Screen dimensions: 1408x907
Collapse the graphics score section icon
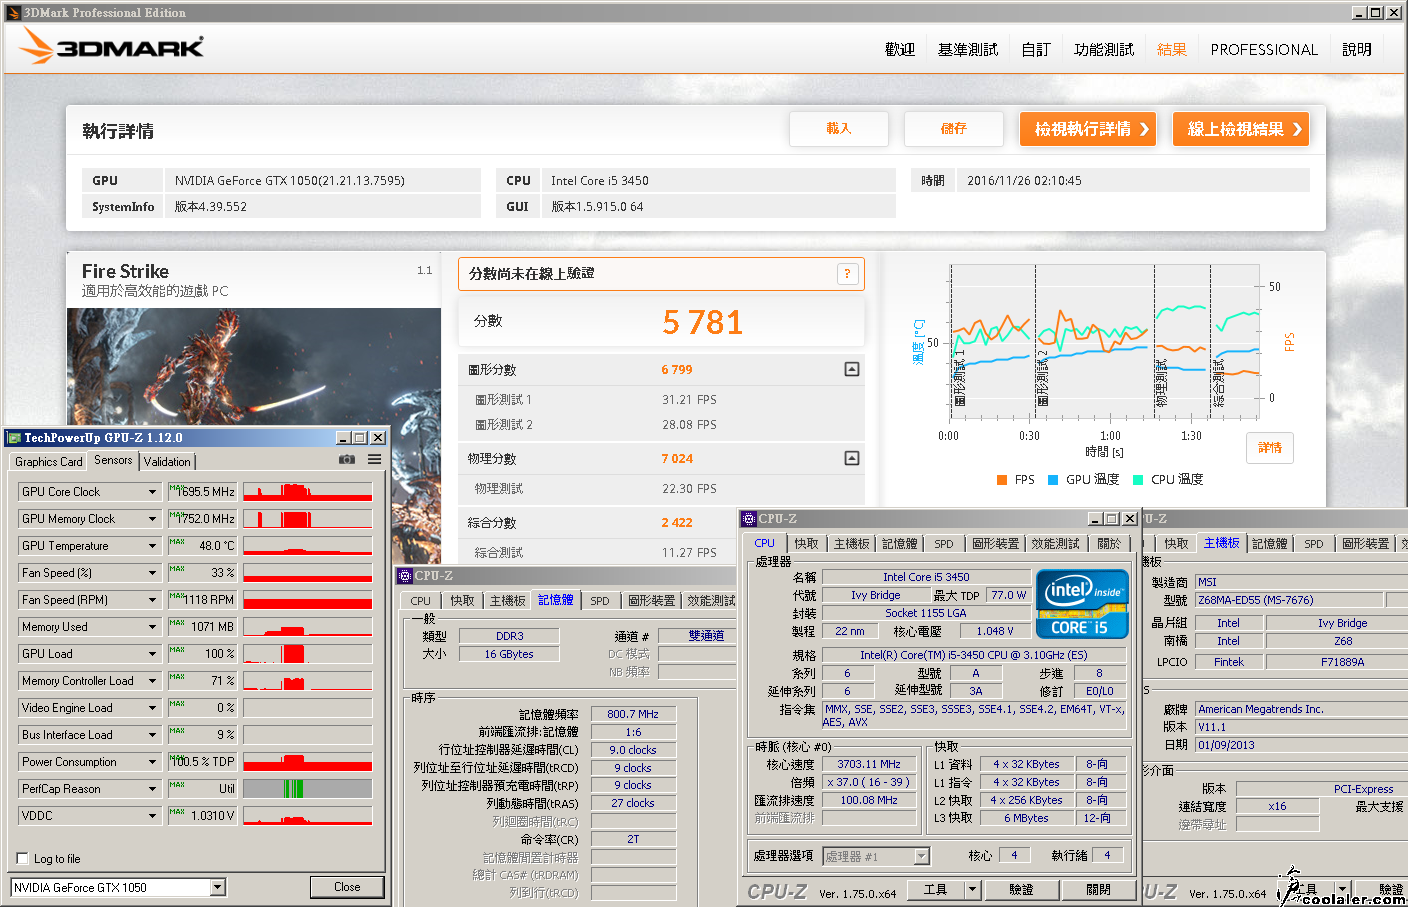point(851,370)
